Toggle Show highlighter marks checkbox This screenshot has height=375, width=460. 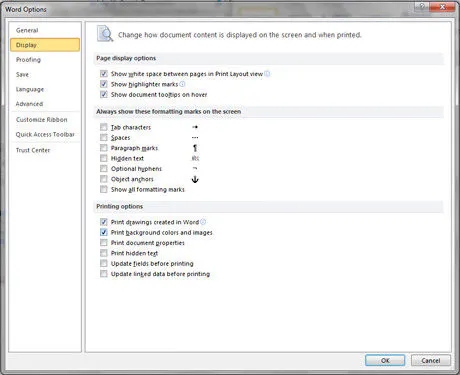(x=104, y=84)
